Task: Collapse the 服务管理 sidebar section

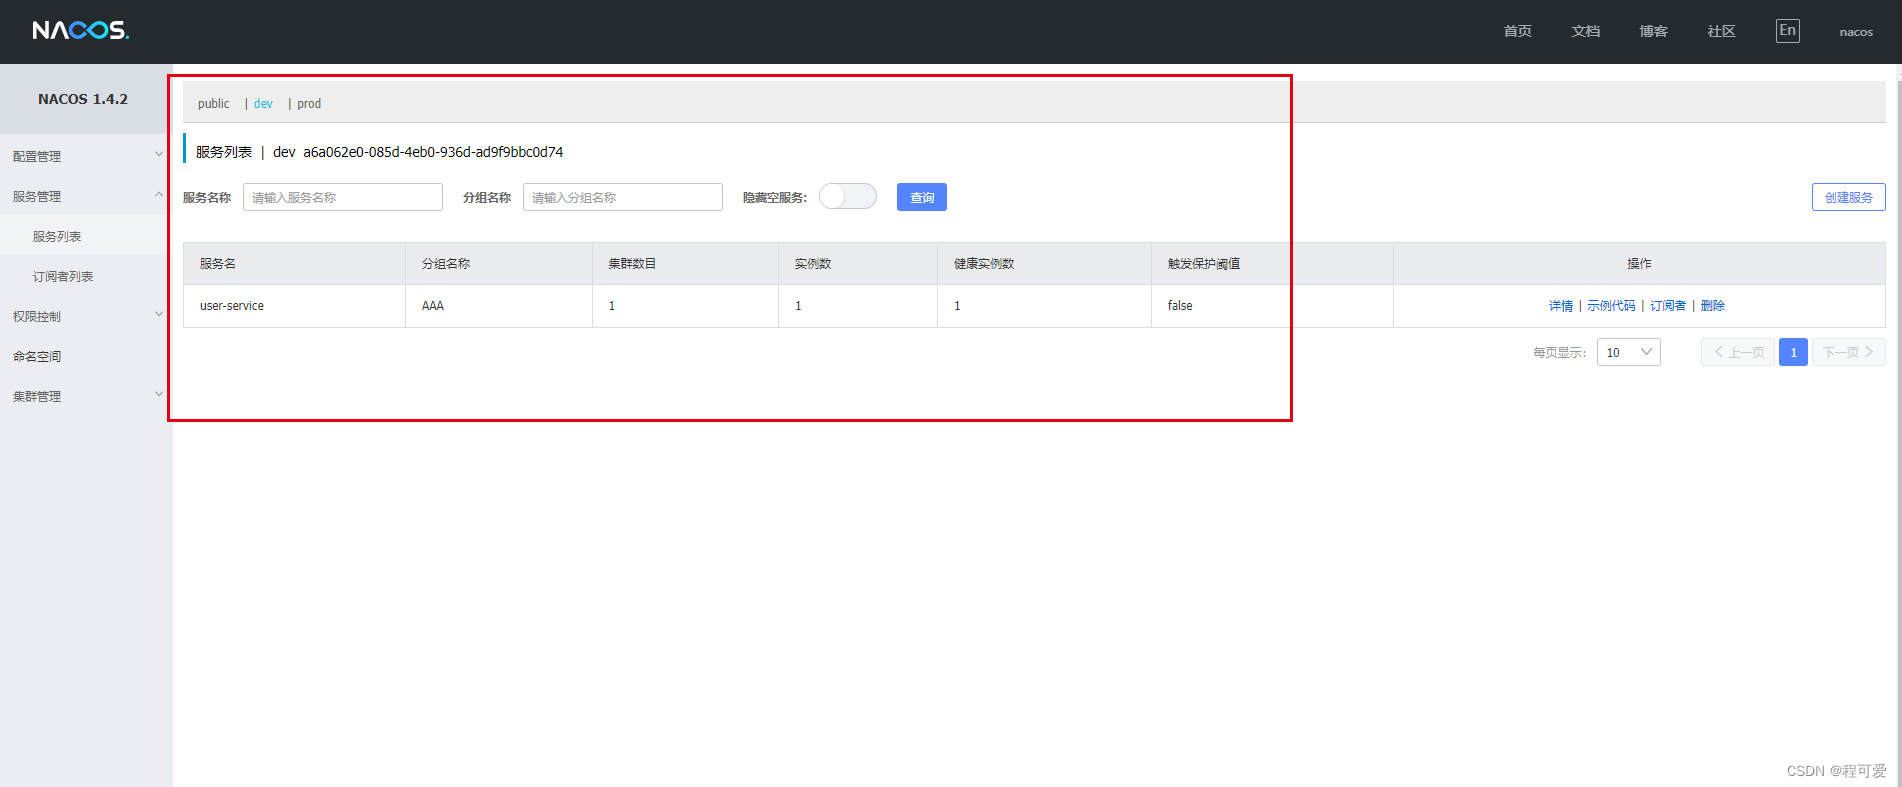Action: [86, 196]
